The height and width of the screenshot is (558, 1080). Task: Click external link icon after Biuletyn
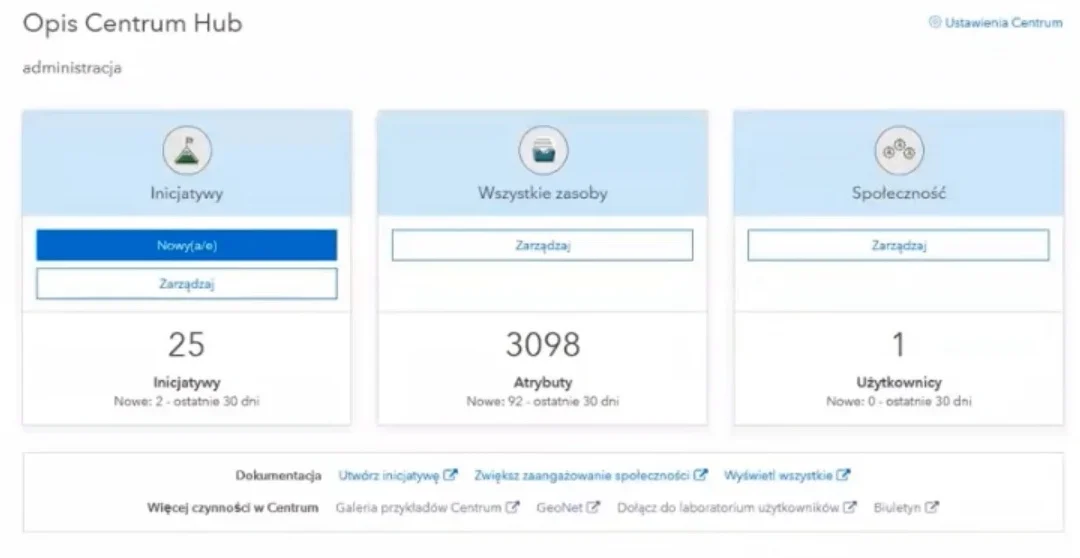pyautogui.click(x=932, y=508)
